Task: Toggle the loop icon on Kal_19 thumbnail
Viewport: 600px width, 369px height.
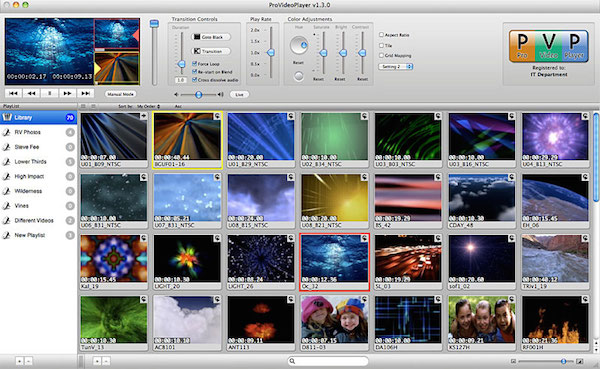Action: click(x=143, y=238)
